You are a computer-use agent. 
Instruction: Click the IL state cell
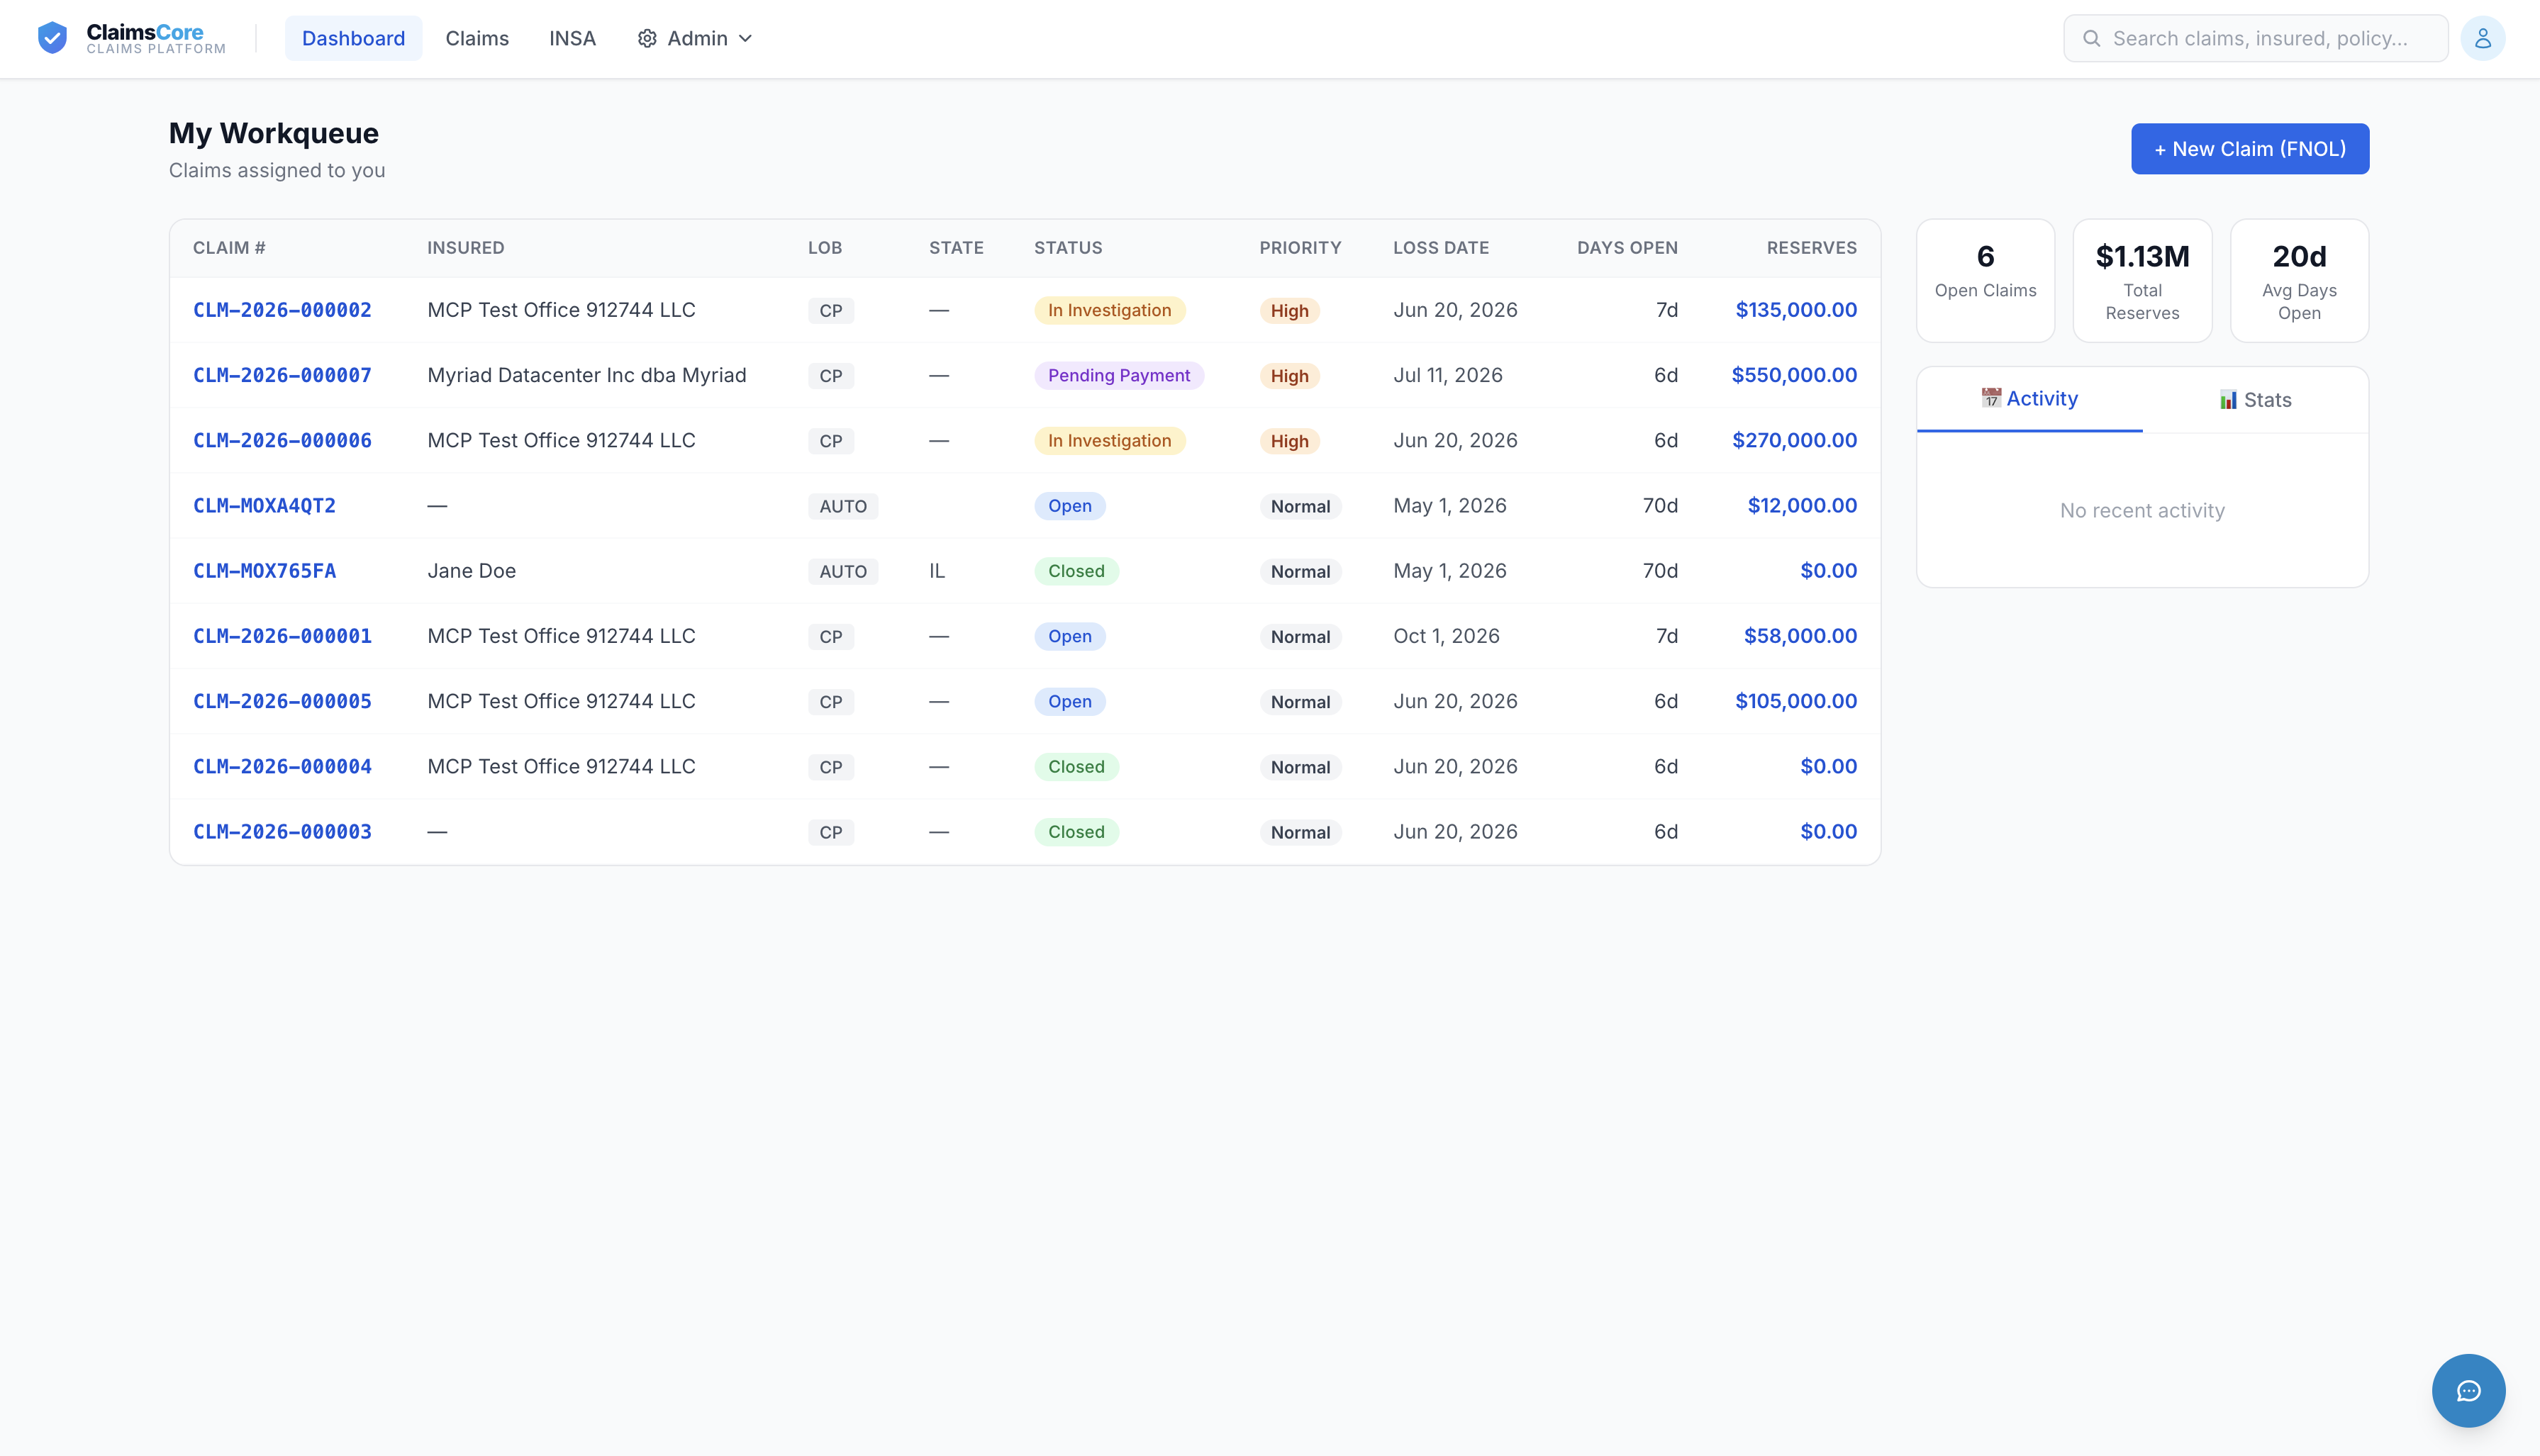click(936, 571)
